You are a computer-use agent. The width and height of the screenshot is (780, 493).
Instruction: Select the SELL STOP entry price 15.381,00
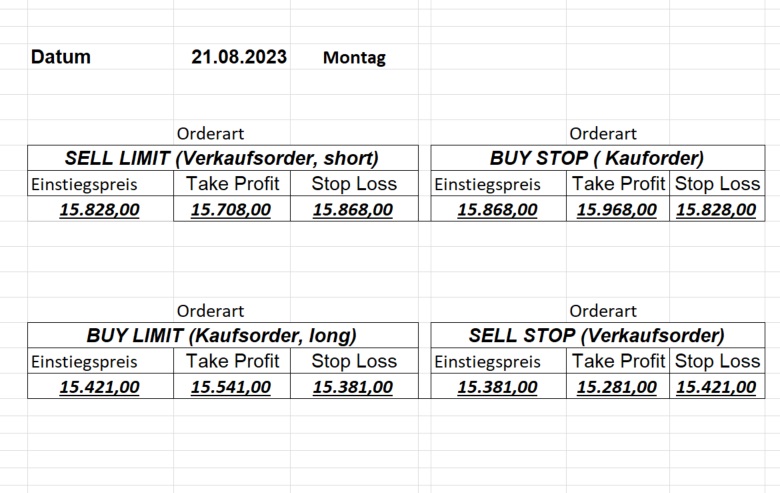497,388
